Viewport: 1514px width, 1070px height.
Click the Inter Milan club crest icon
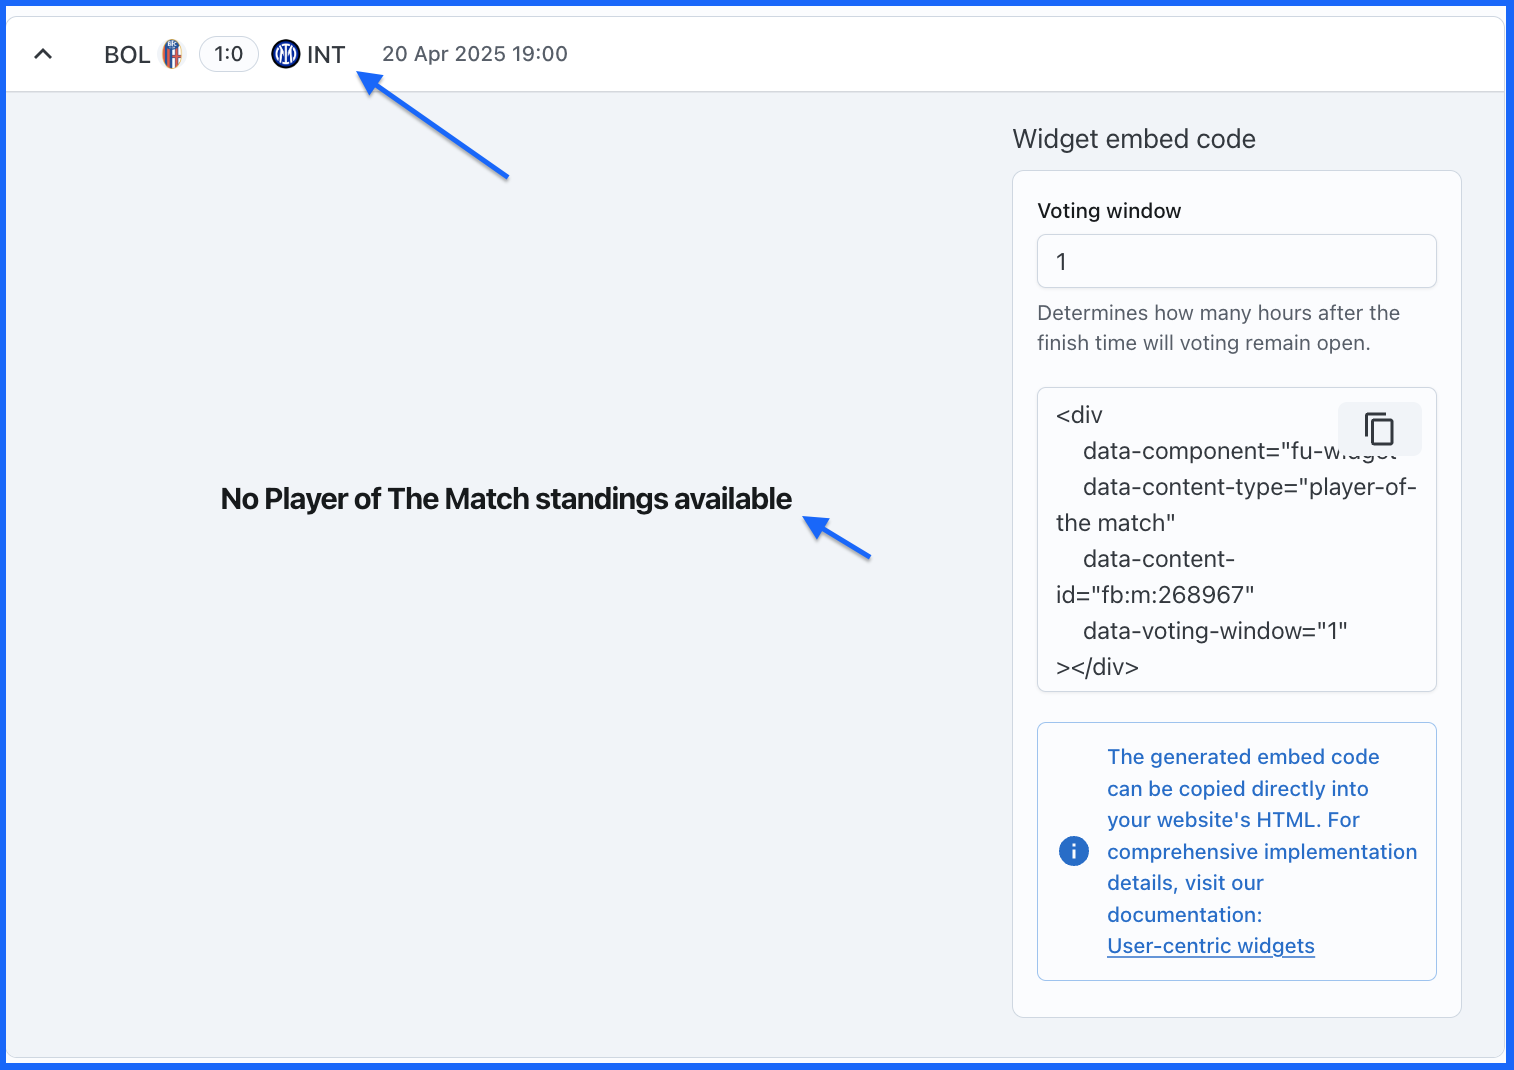tap(286, 54)
